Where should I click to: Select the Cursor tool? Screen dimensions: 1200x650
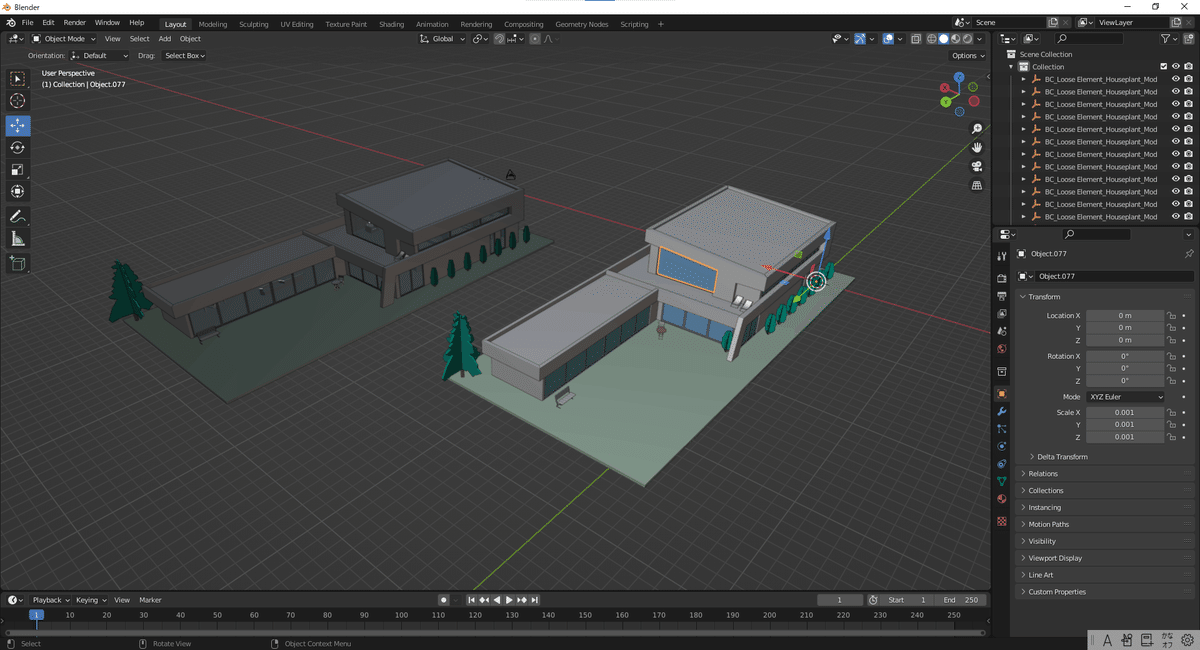click(17, 101)
